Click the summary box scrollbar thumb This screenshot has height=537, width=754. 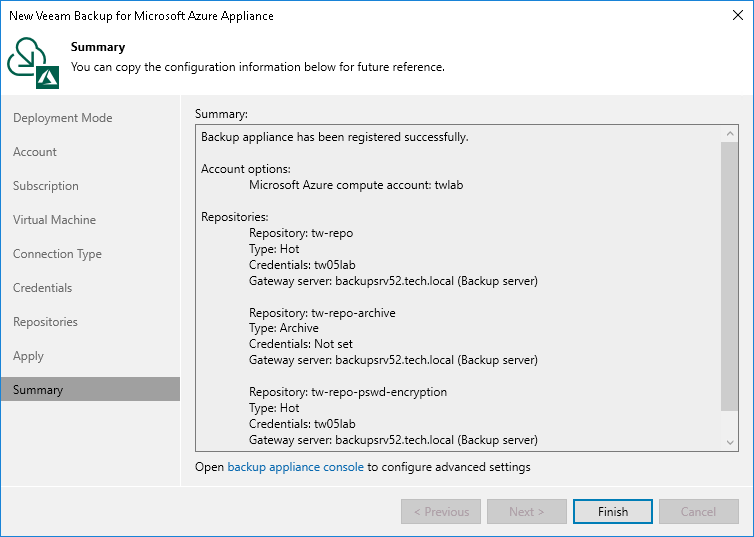click(730, 275)
